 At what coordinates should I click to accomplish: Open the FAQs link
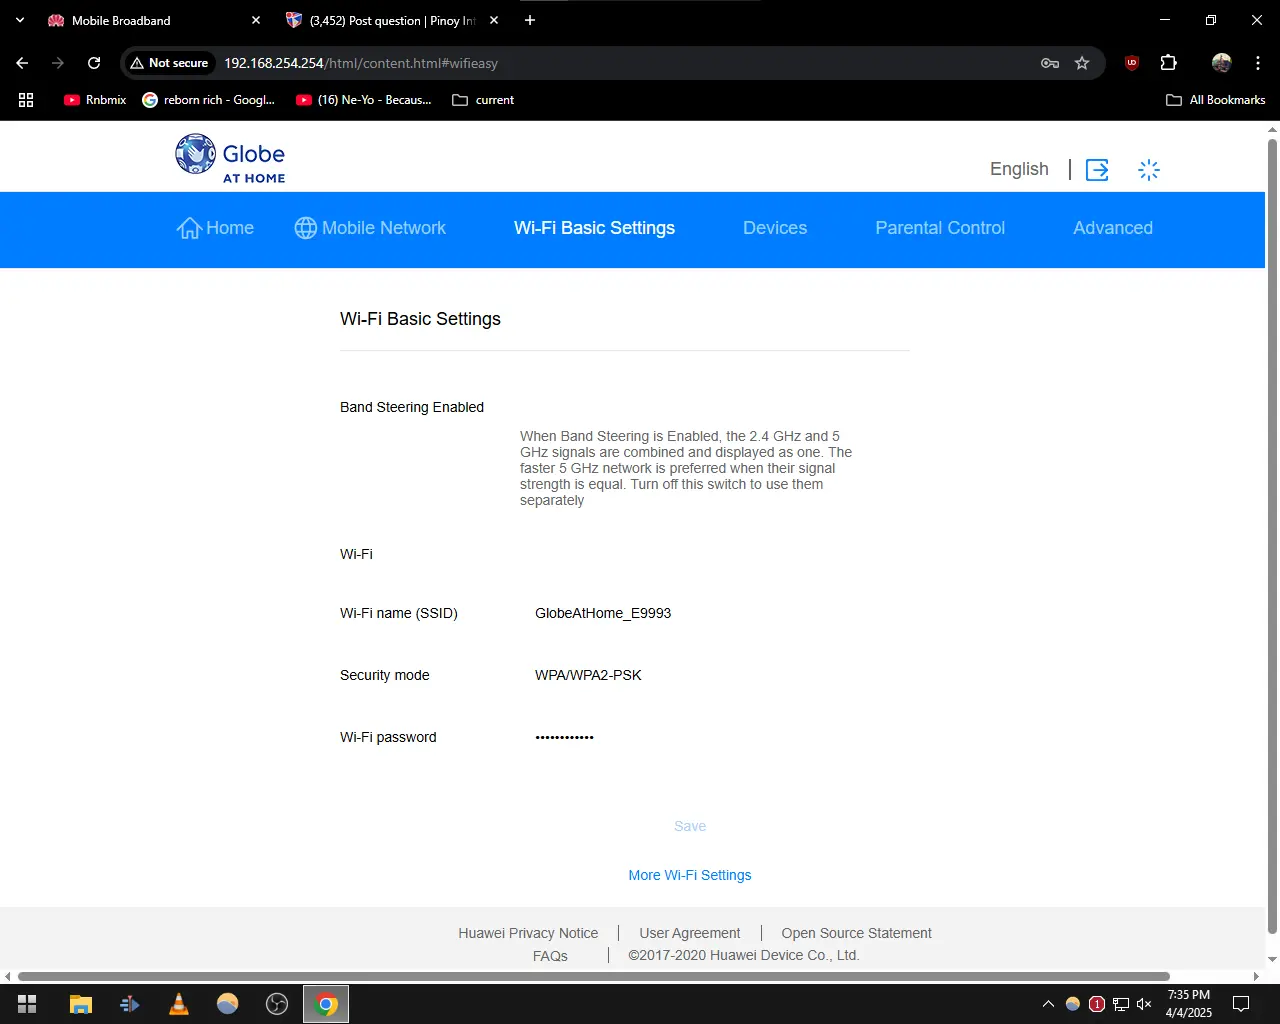pyautogui.click(x=550, y=956)
